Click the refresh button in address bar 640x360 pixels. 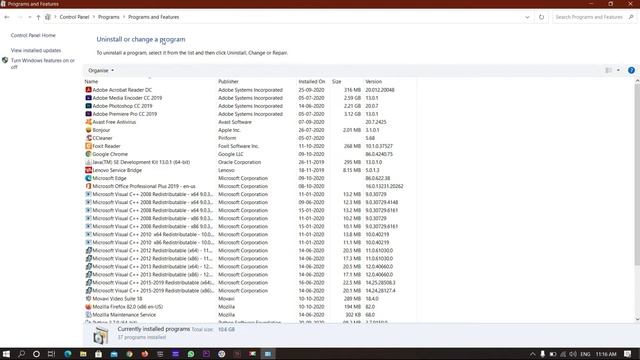click(541, 17)
